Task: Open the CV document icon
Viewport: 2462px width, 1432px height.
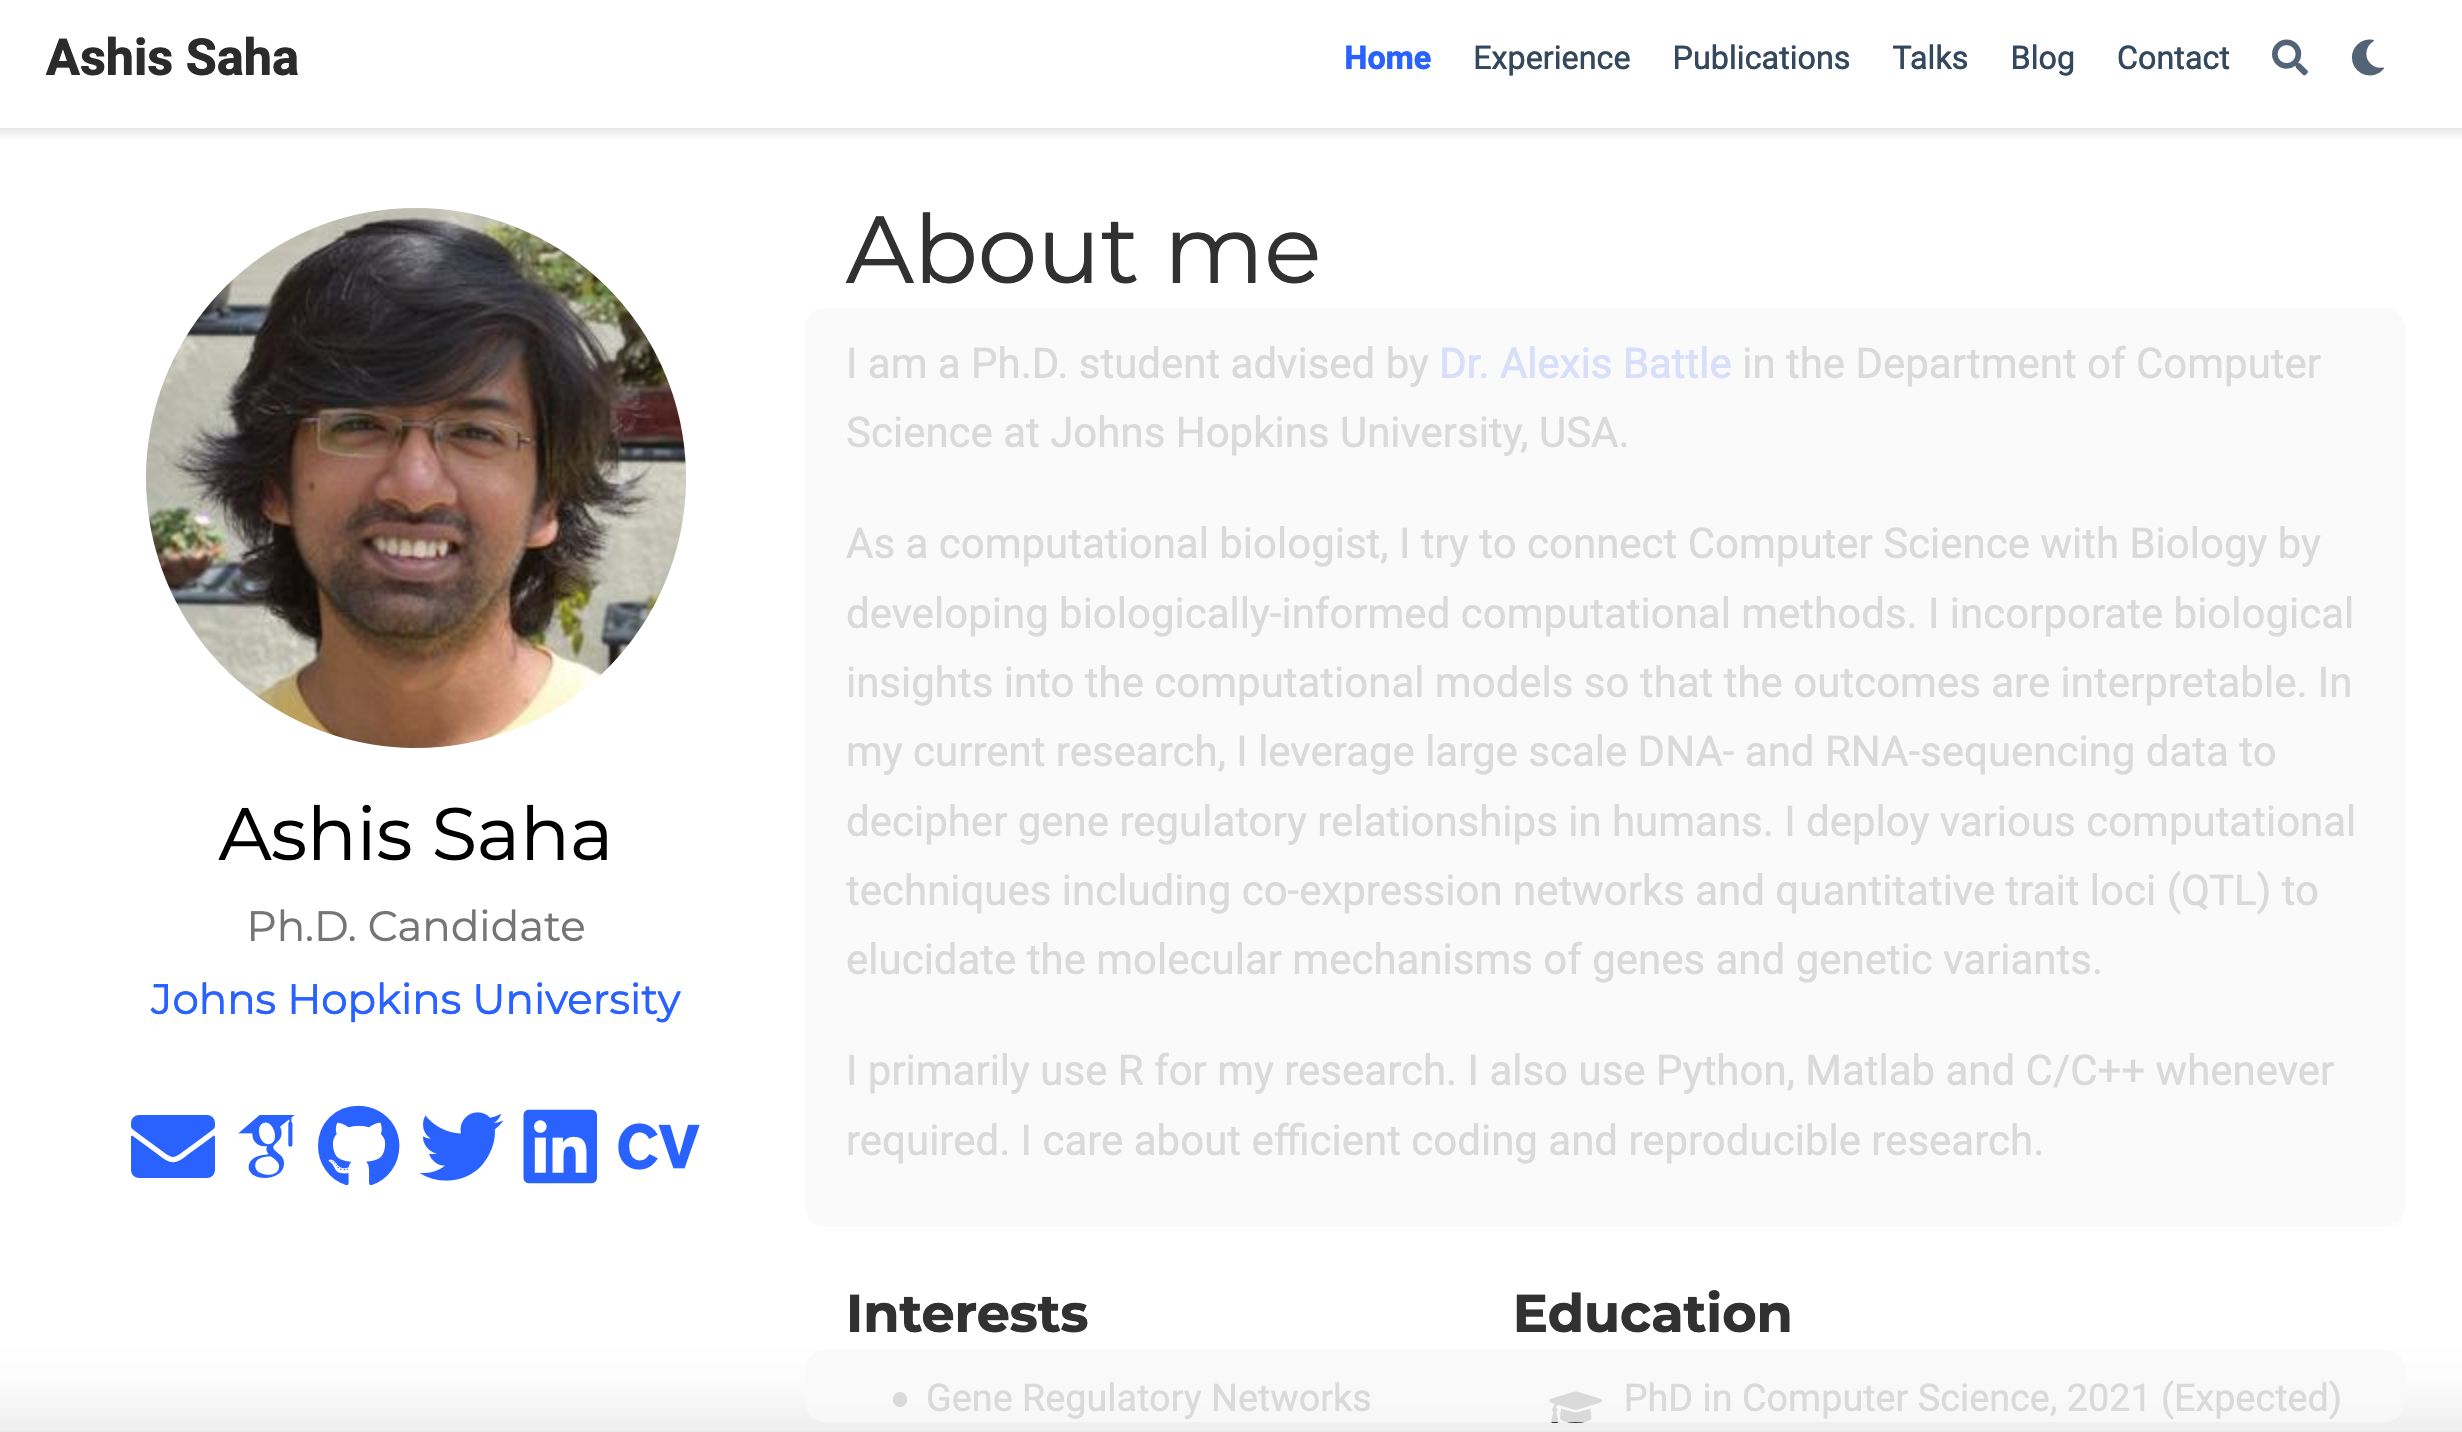Action: [x=657, y=1146]
